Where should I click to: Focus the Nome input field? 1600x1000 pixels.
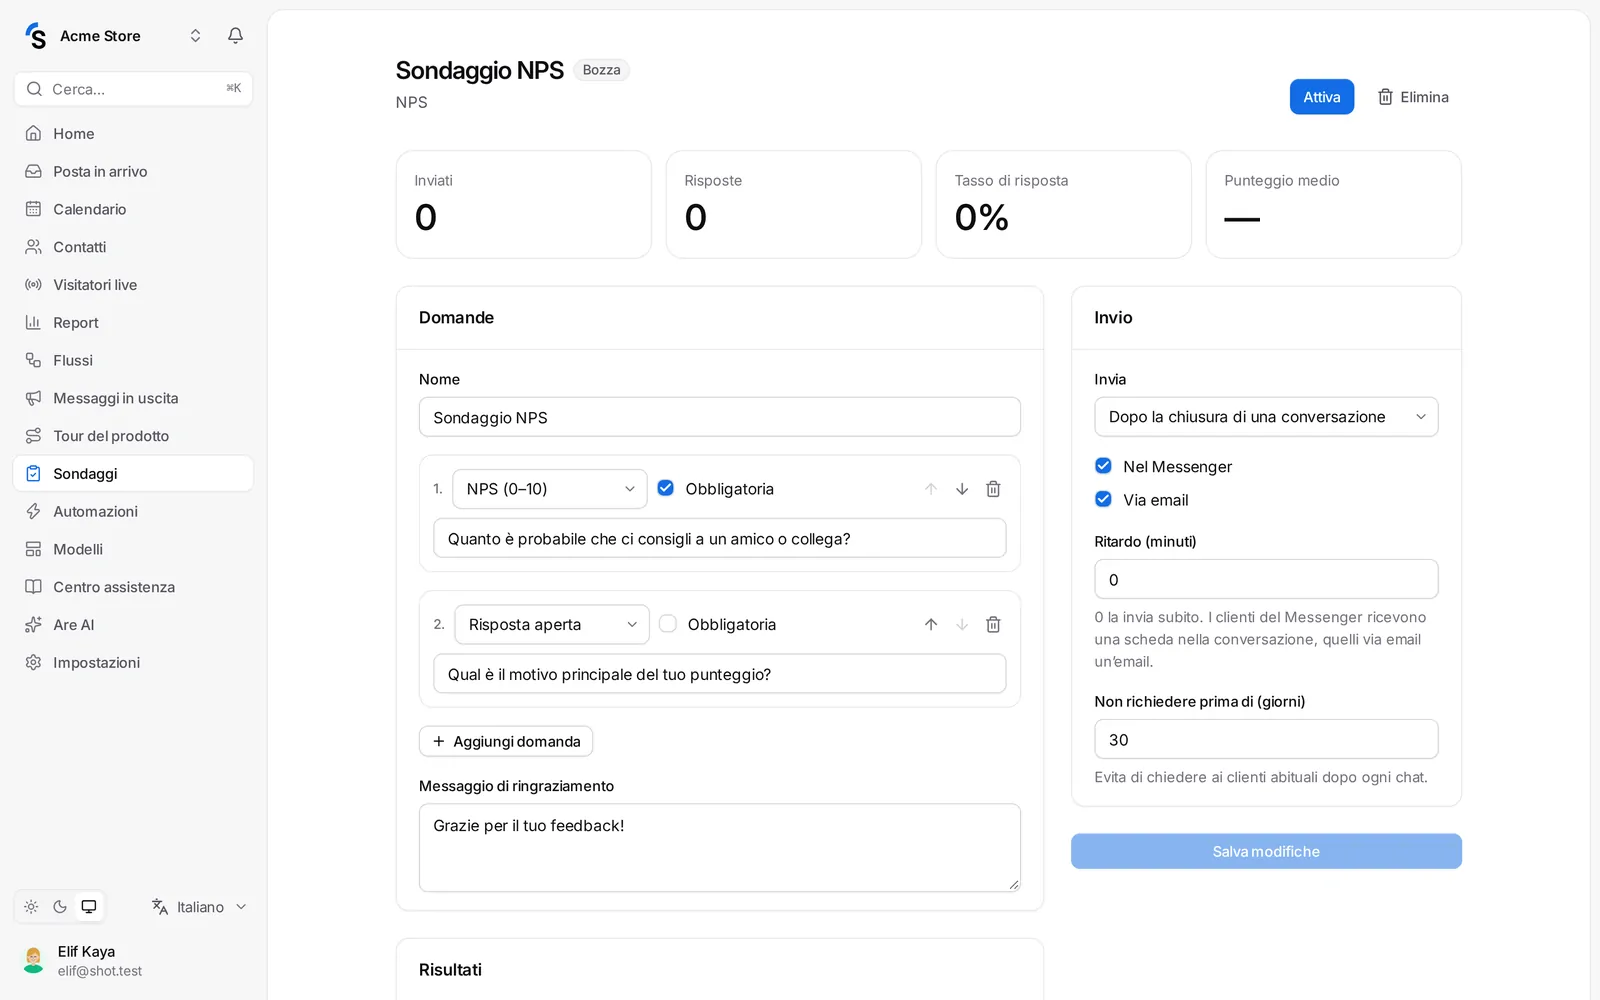720,417
